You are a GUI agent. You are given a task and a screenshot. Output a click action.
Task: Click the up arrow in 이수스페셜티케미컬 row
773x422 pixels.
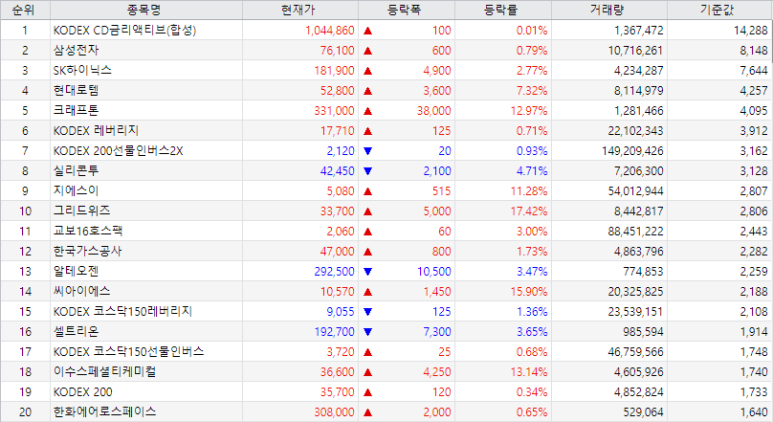click(368, 372)
